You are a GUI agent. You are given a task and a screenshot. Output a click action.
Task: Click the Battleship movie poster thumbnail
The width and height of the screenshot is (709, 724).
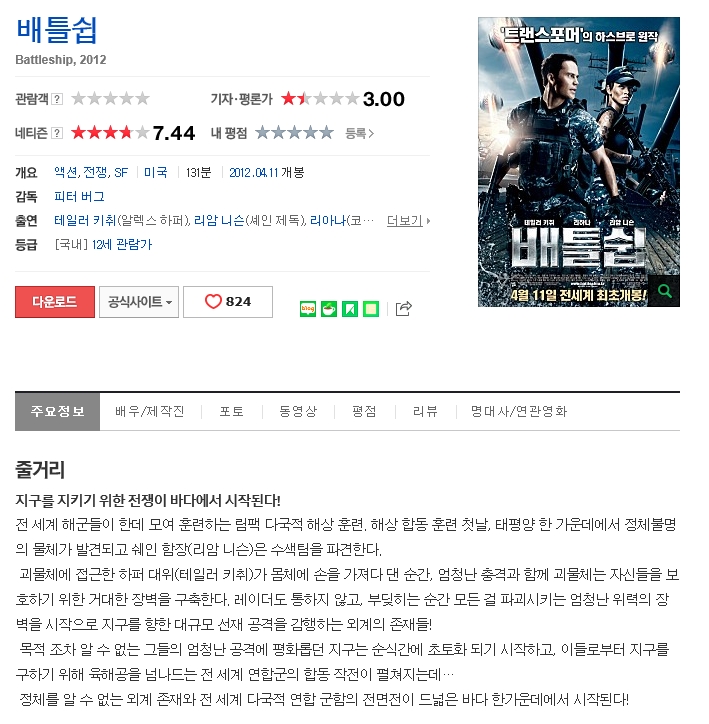coord(579,162)
